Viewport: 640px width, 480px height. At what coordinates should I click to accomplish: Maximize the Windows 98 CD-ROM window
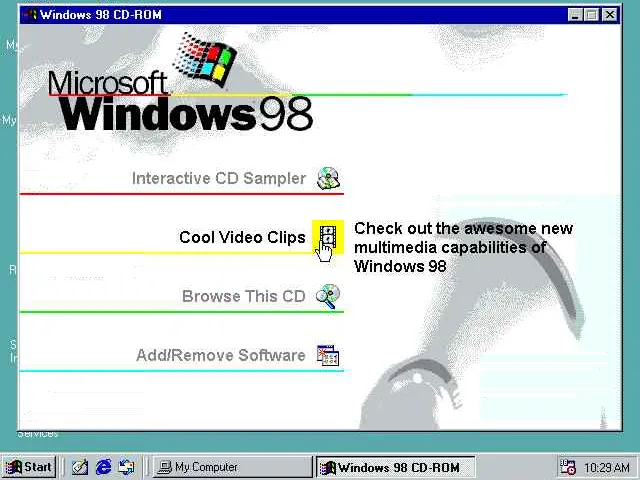tap(591, 15)
